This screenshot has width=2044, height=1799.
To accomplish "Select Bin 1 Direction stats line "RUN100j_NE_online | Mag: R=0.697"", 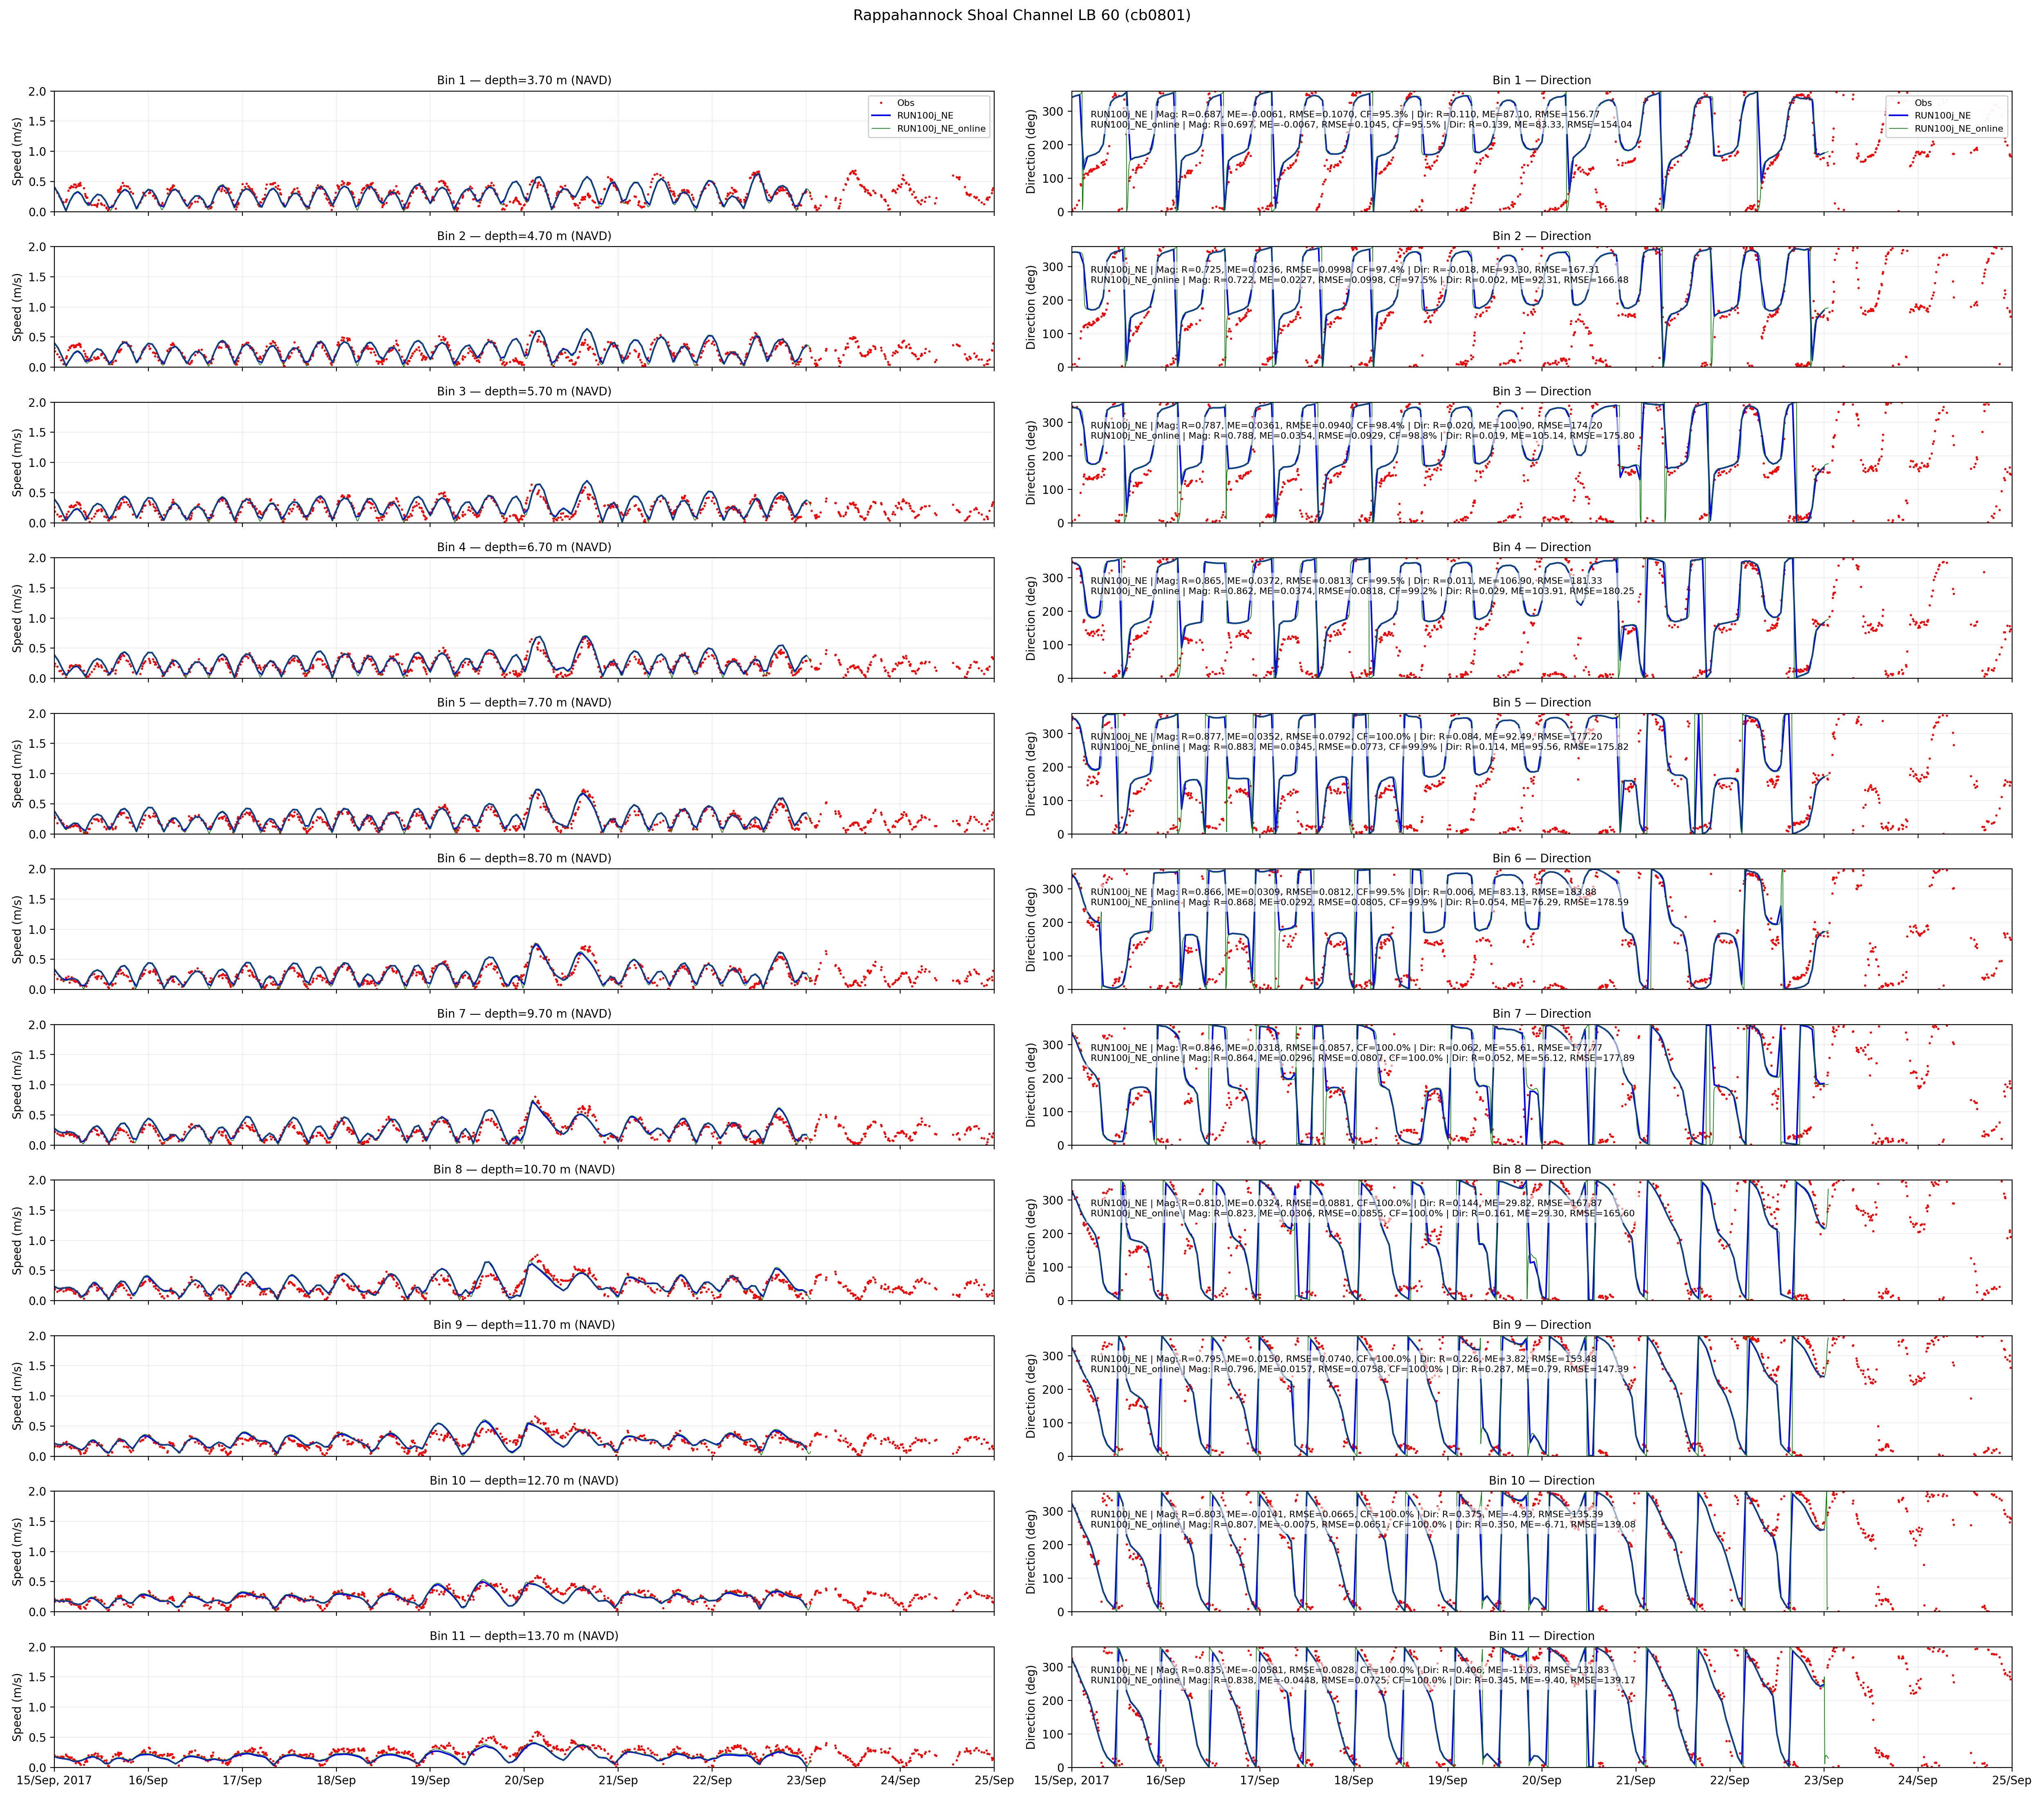I will click(x=1361, y=125).
